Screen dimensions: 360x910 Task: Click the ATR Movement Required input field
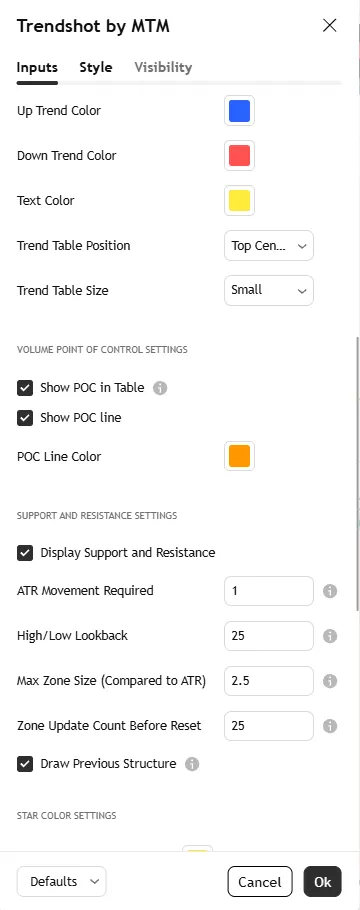tap(269, 591)
